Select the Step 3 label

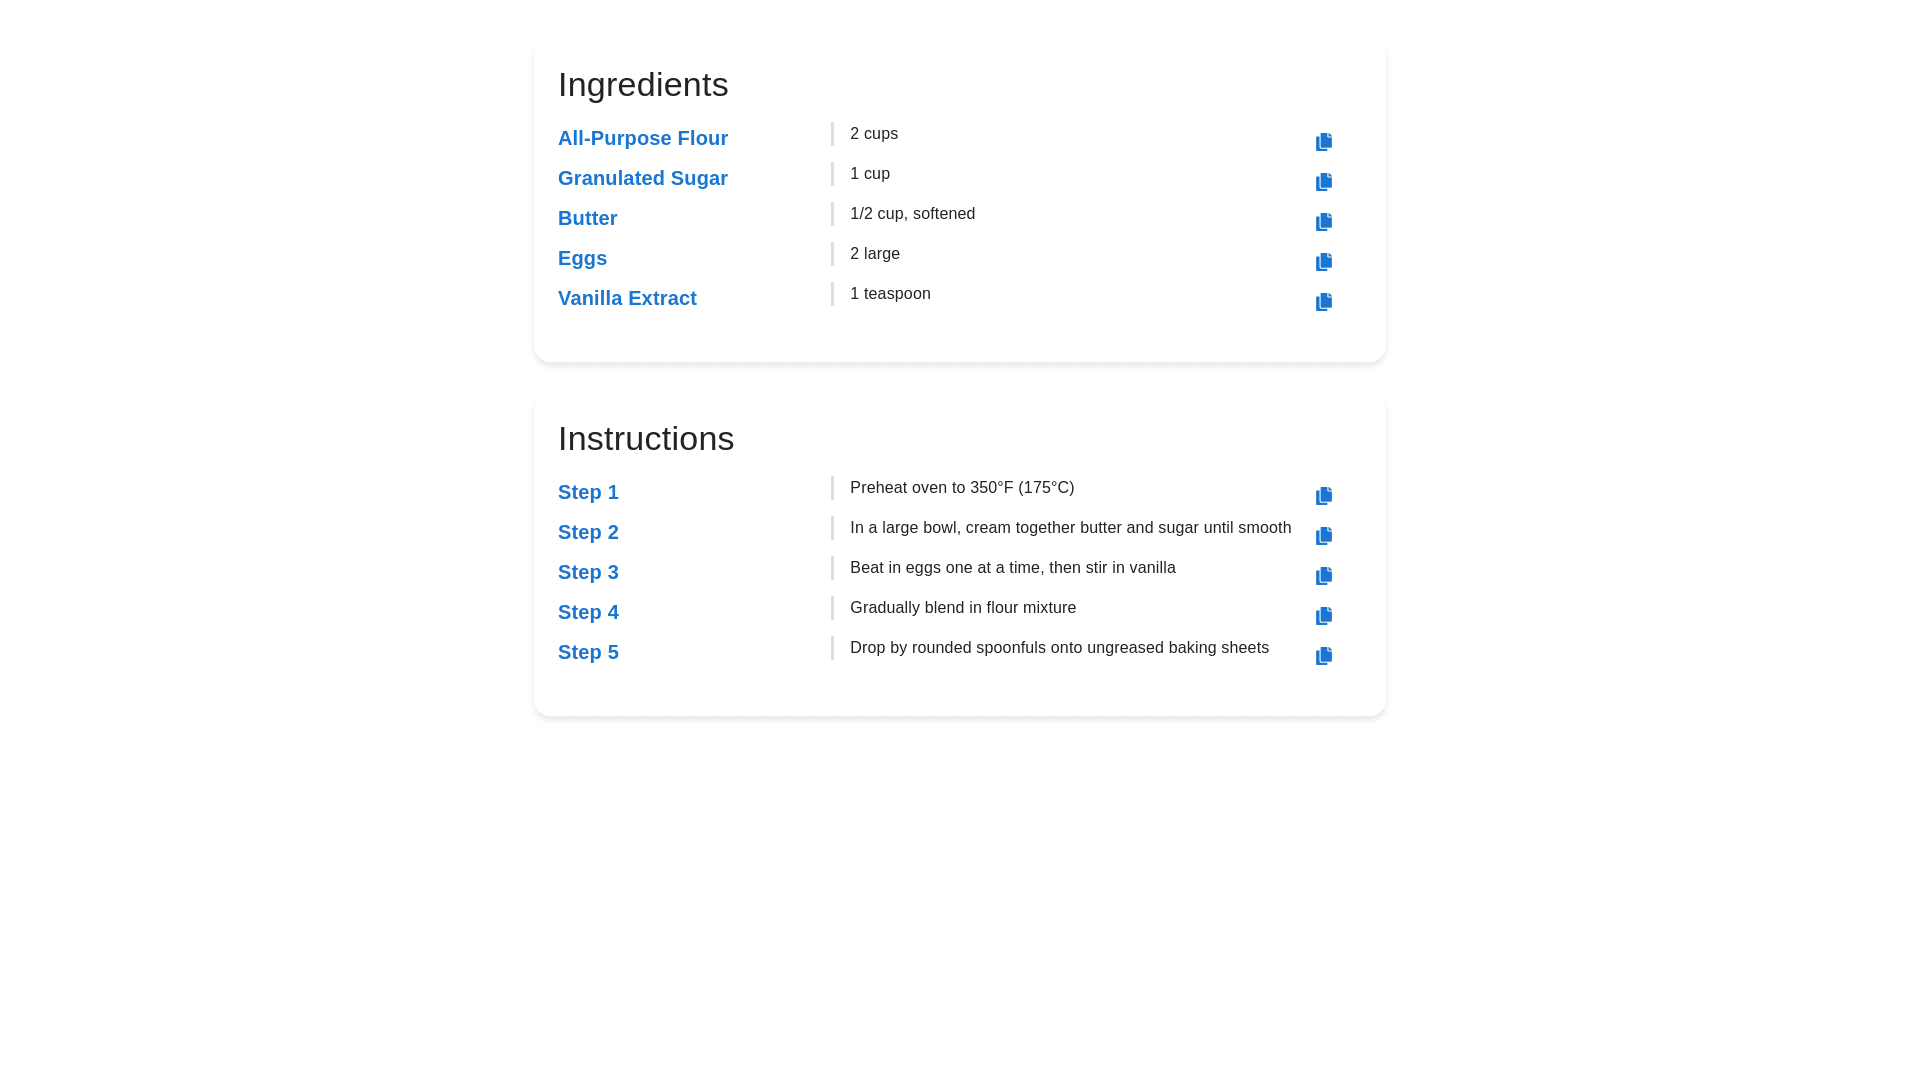coord(588,572)
